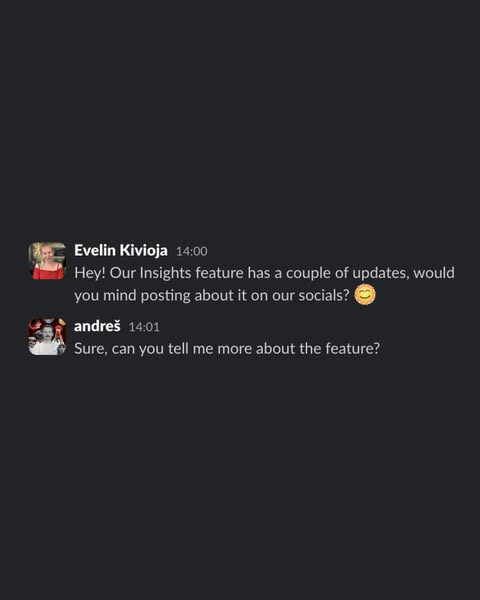The height and width of the screenshot is (600, 480).
Task: Click the word "would" ending the first line
Action: pyautogui.click(x=434, y=273)
